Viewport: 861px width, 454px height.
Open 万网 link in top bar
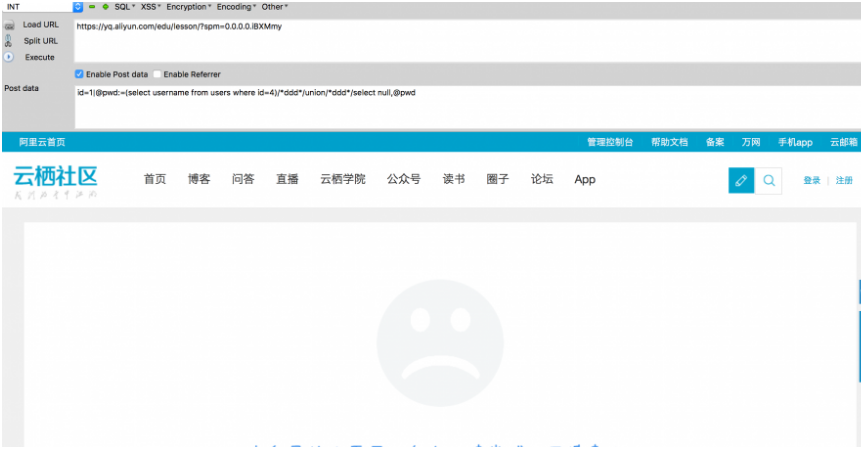(x=751, y=142)
